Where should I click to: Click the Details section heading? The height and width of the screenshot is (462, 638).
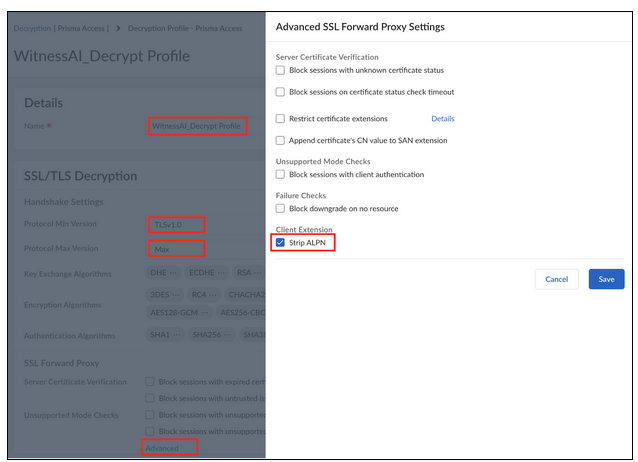[44, 103]
